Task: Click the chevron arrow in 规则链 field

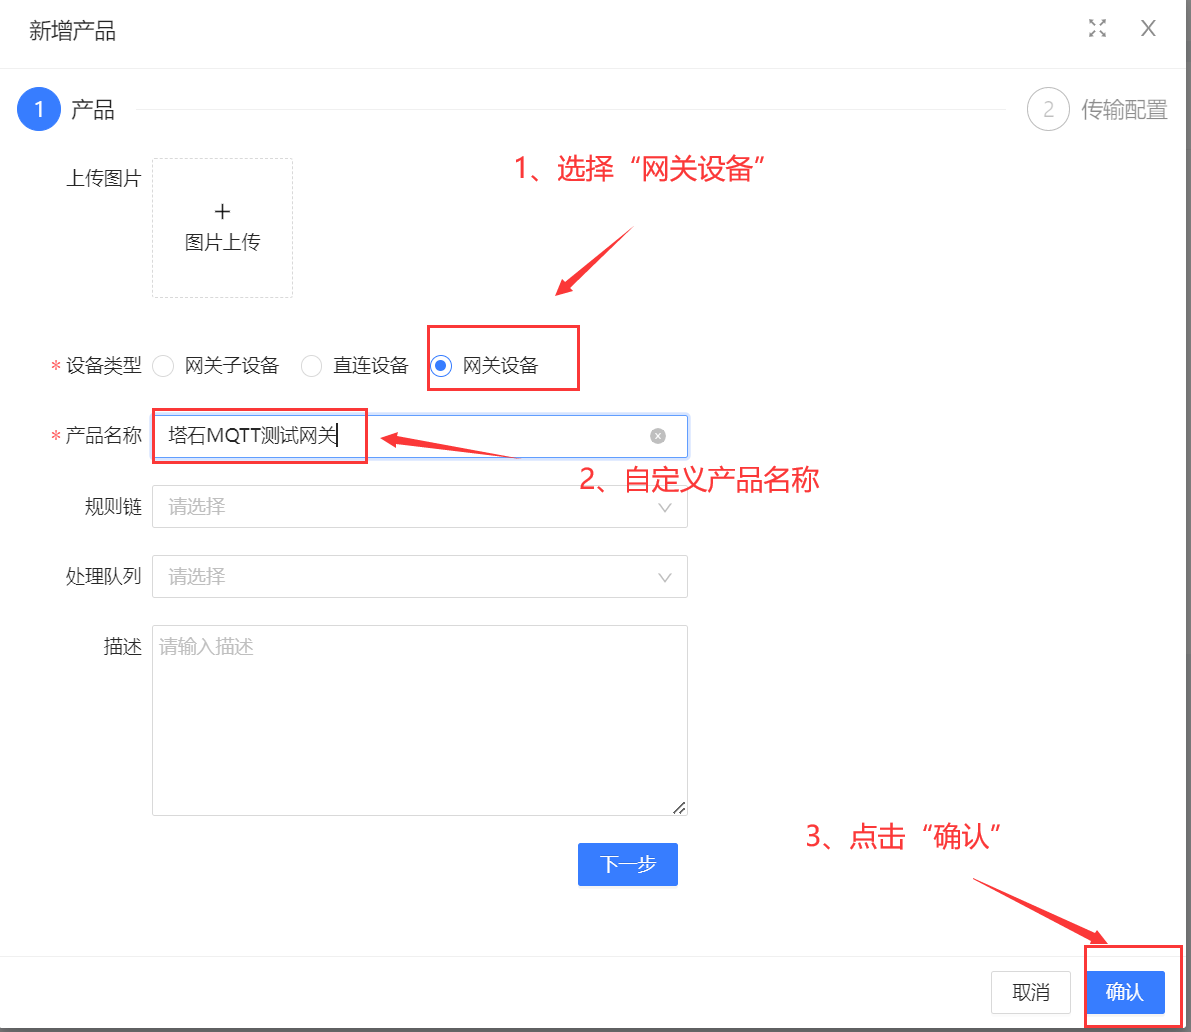Action: (x=665, y=507)
